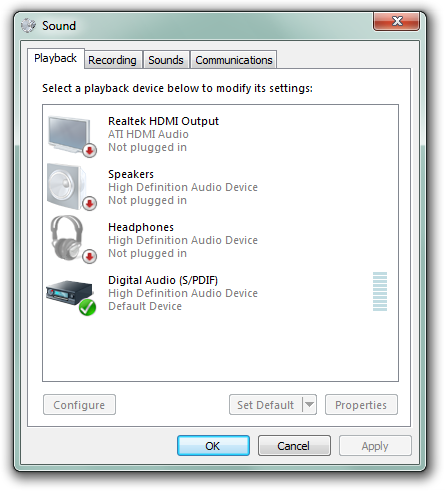Click the Sound speaker icon in title bar
The height and width of the screenshot is (494, 448).
coord(29,26)
